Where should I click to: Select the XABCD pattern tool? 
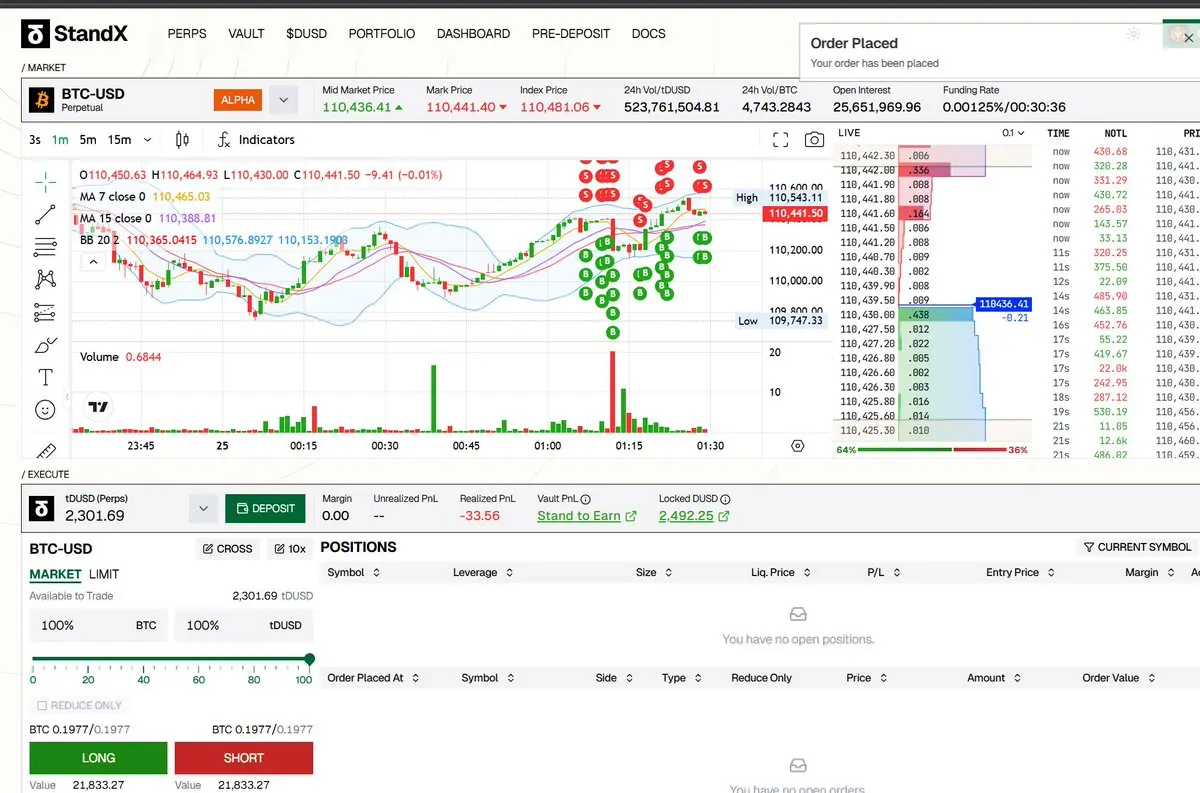tap(45, 279)
